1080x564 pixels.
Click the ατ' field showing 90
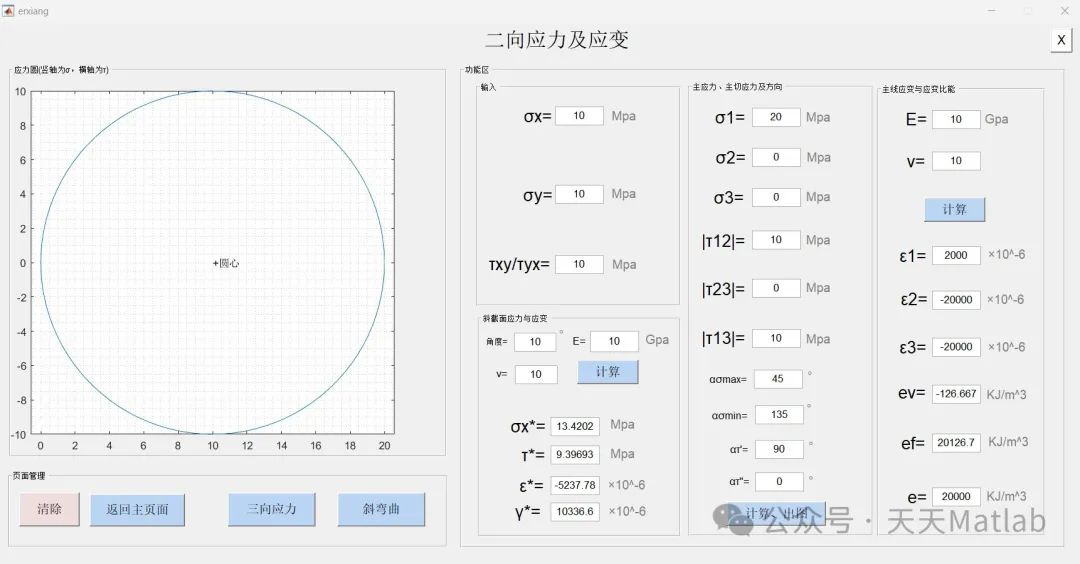click(779, 449)
